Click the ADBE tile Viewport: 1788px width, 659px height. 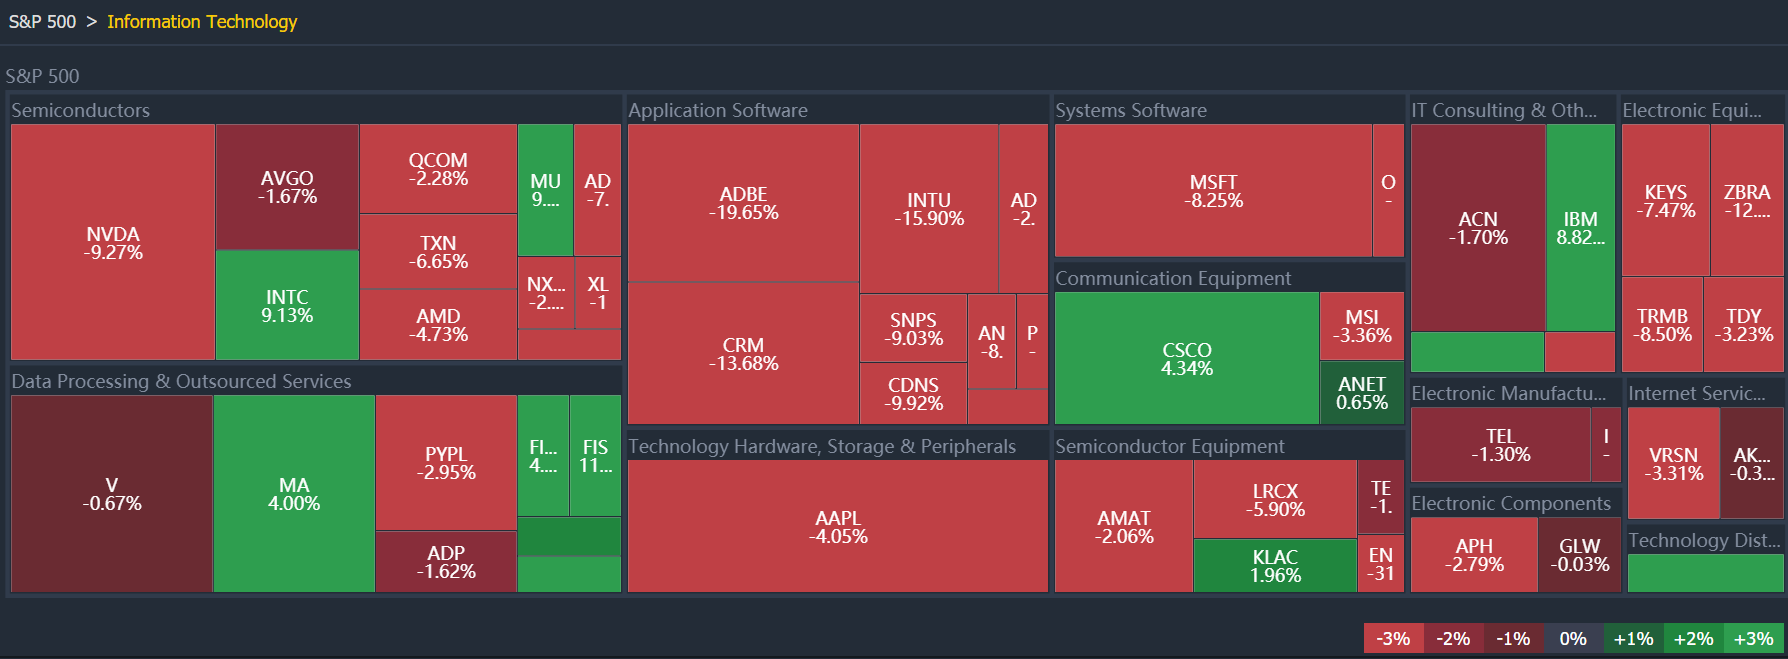click(743, 203)
